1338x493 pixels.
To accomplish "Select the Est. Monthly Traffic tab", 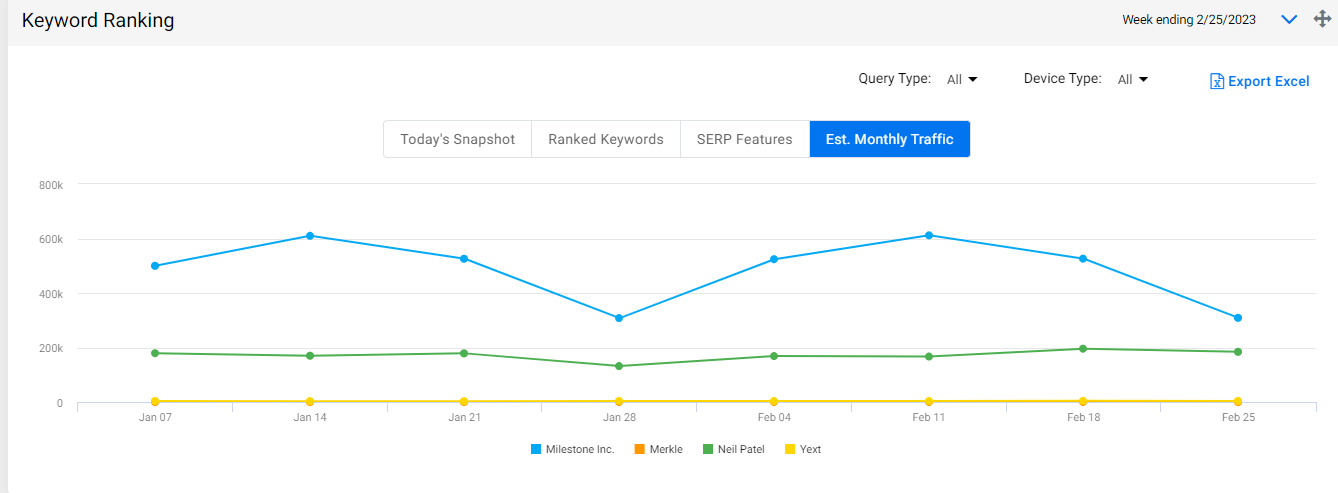I will pyautogui.click(x=890, y=139).
